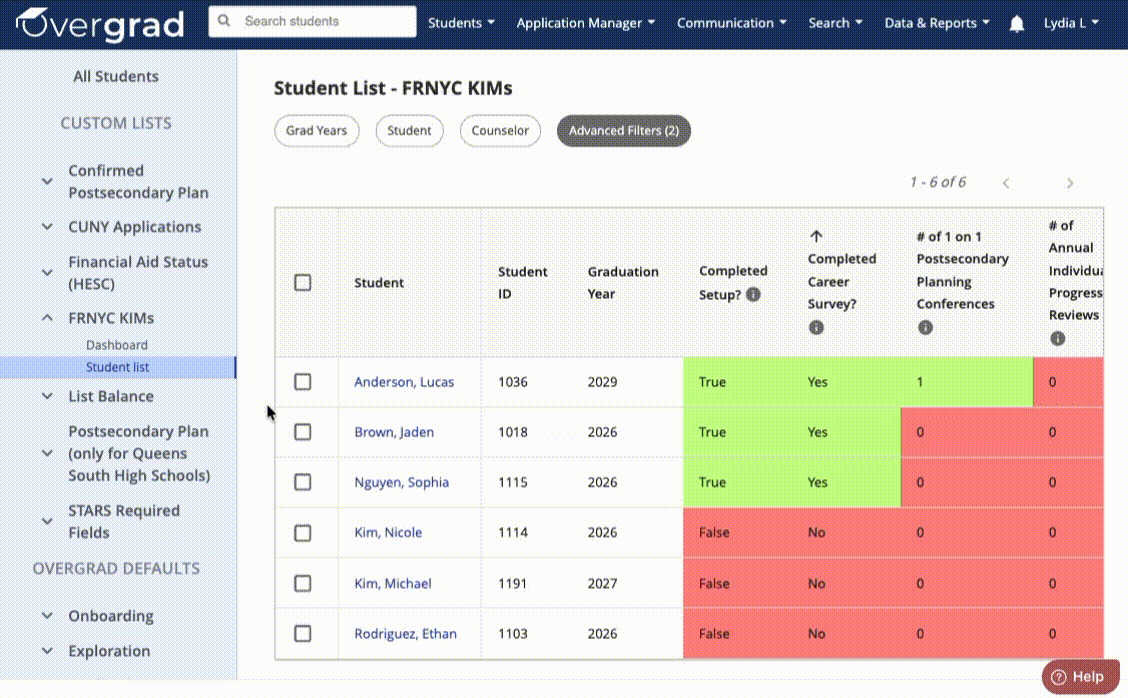
Task: Open Nguyen, Sophia student profile
Action: click(x=401, y=483)
